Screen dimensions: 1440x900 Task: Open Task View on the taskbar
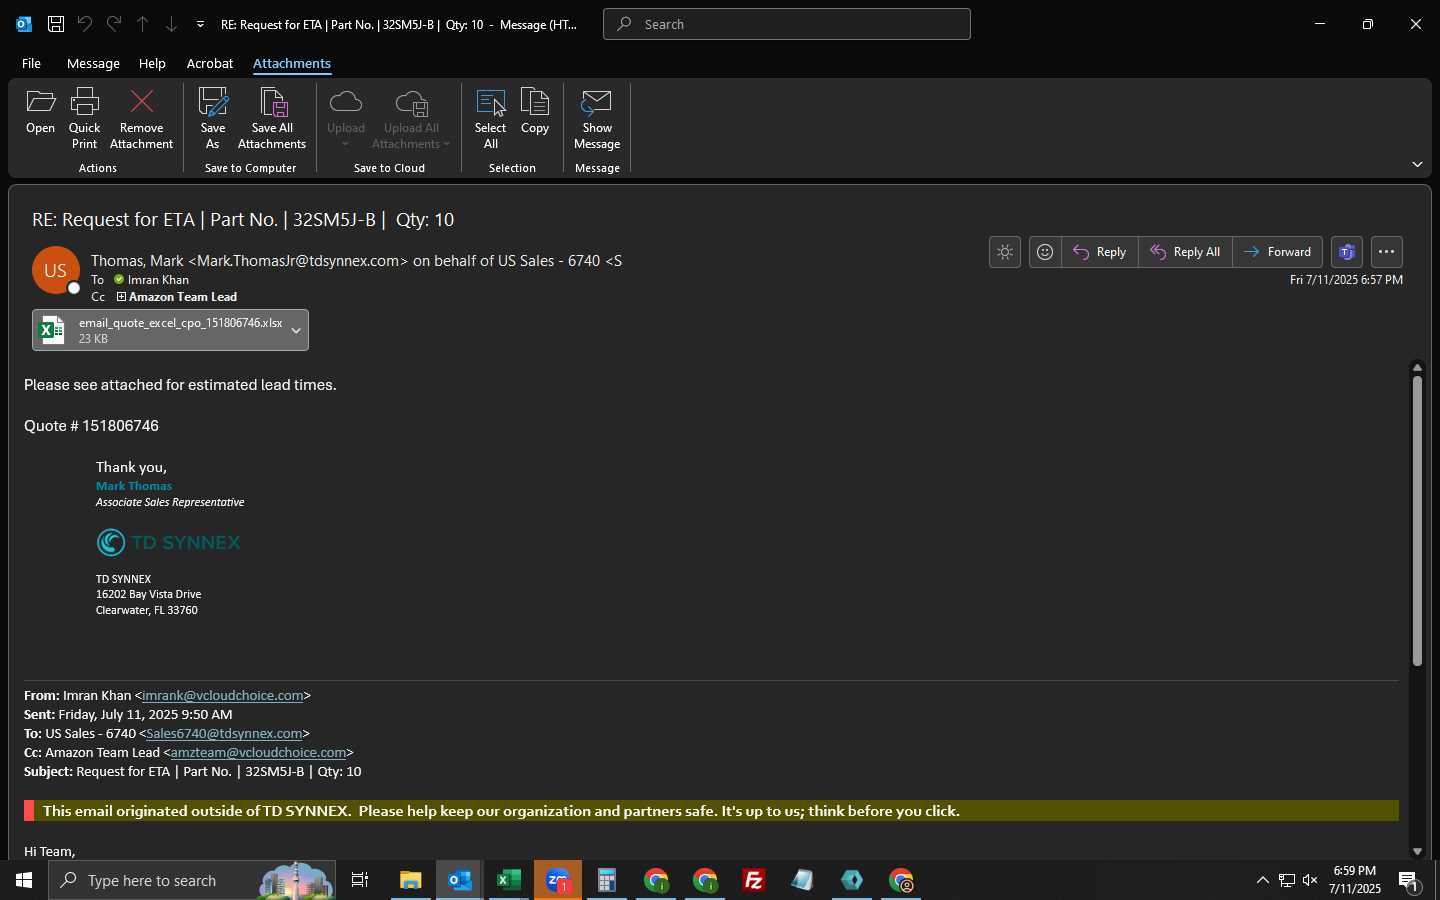(x=360, y=880)
